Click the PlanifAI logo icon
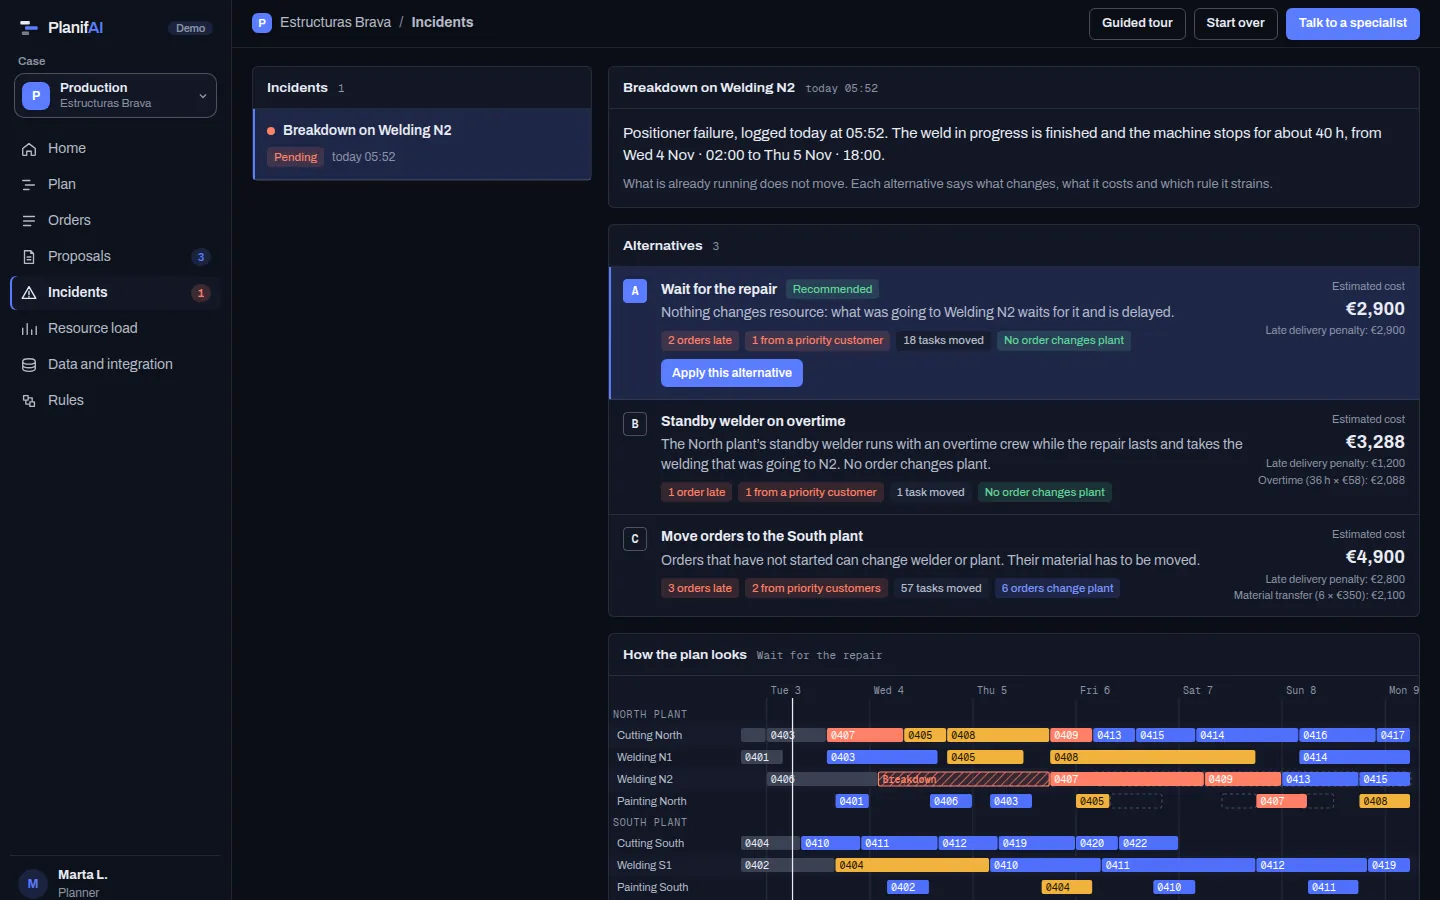The width and height of the screenshot is (1440, 900). [x=28, y=27]
